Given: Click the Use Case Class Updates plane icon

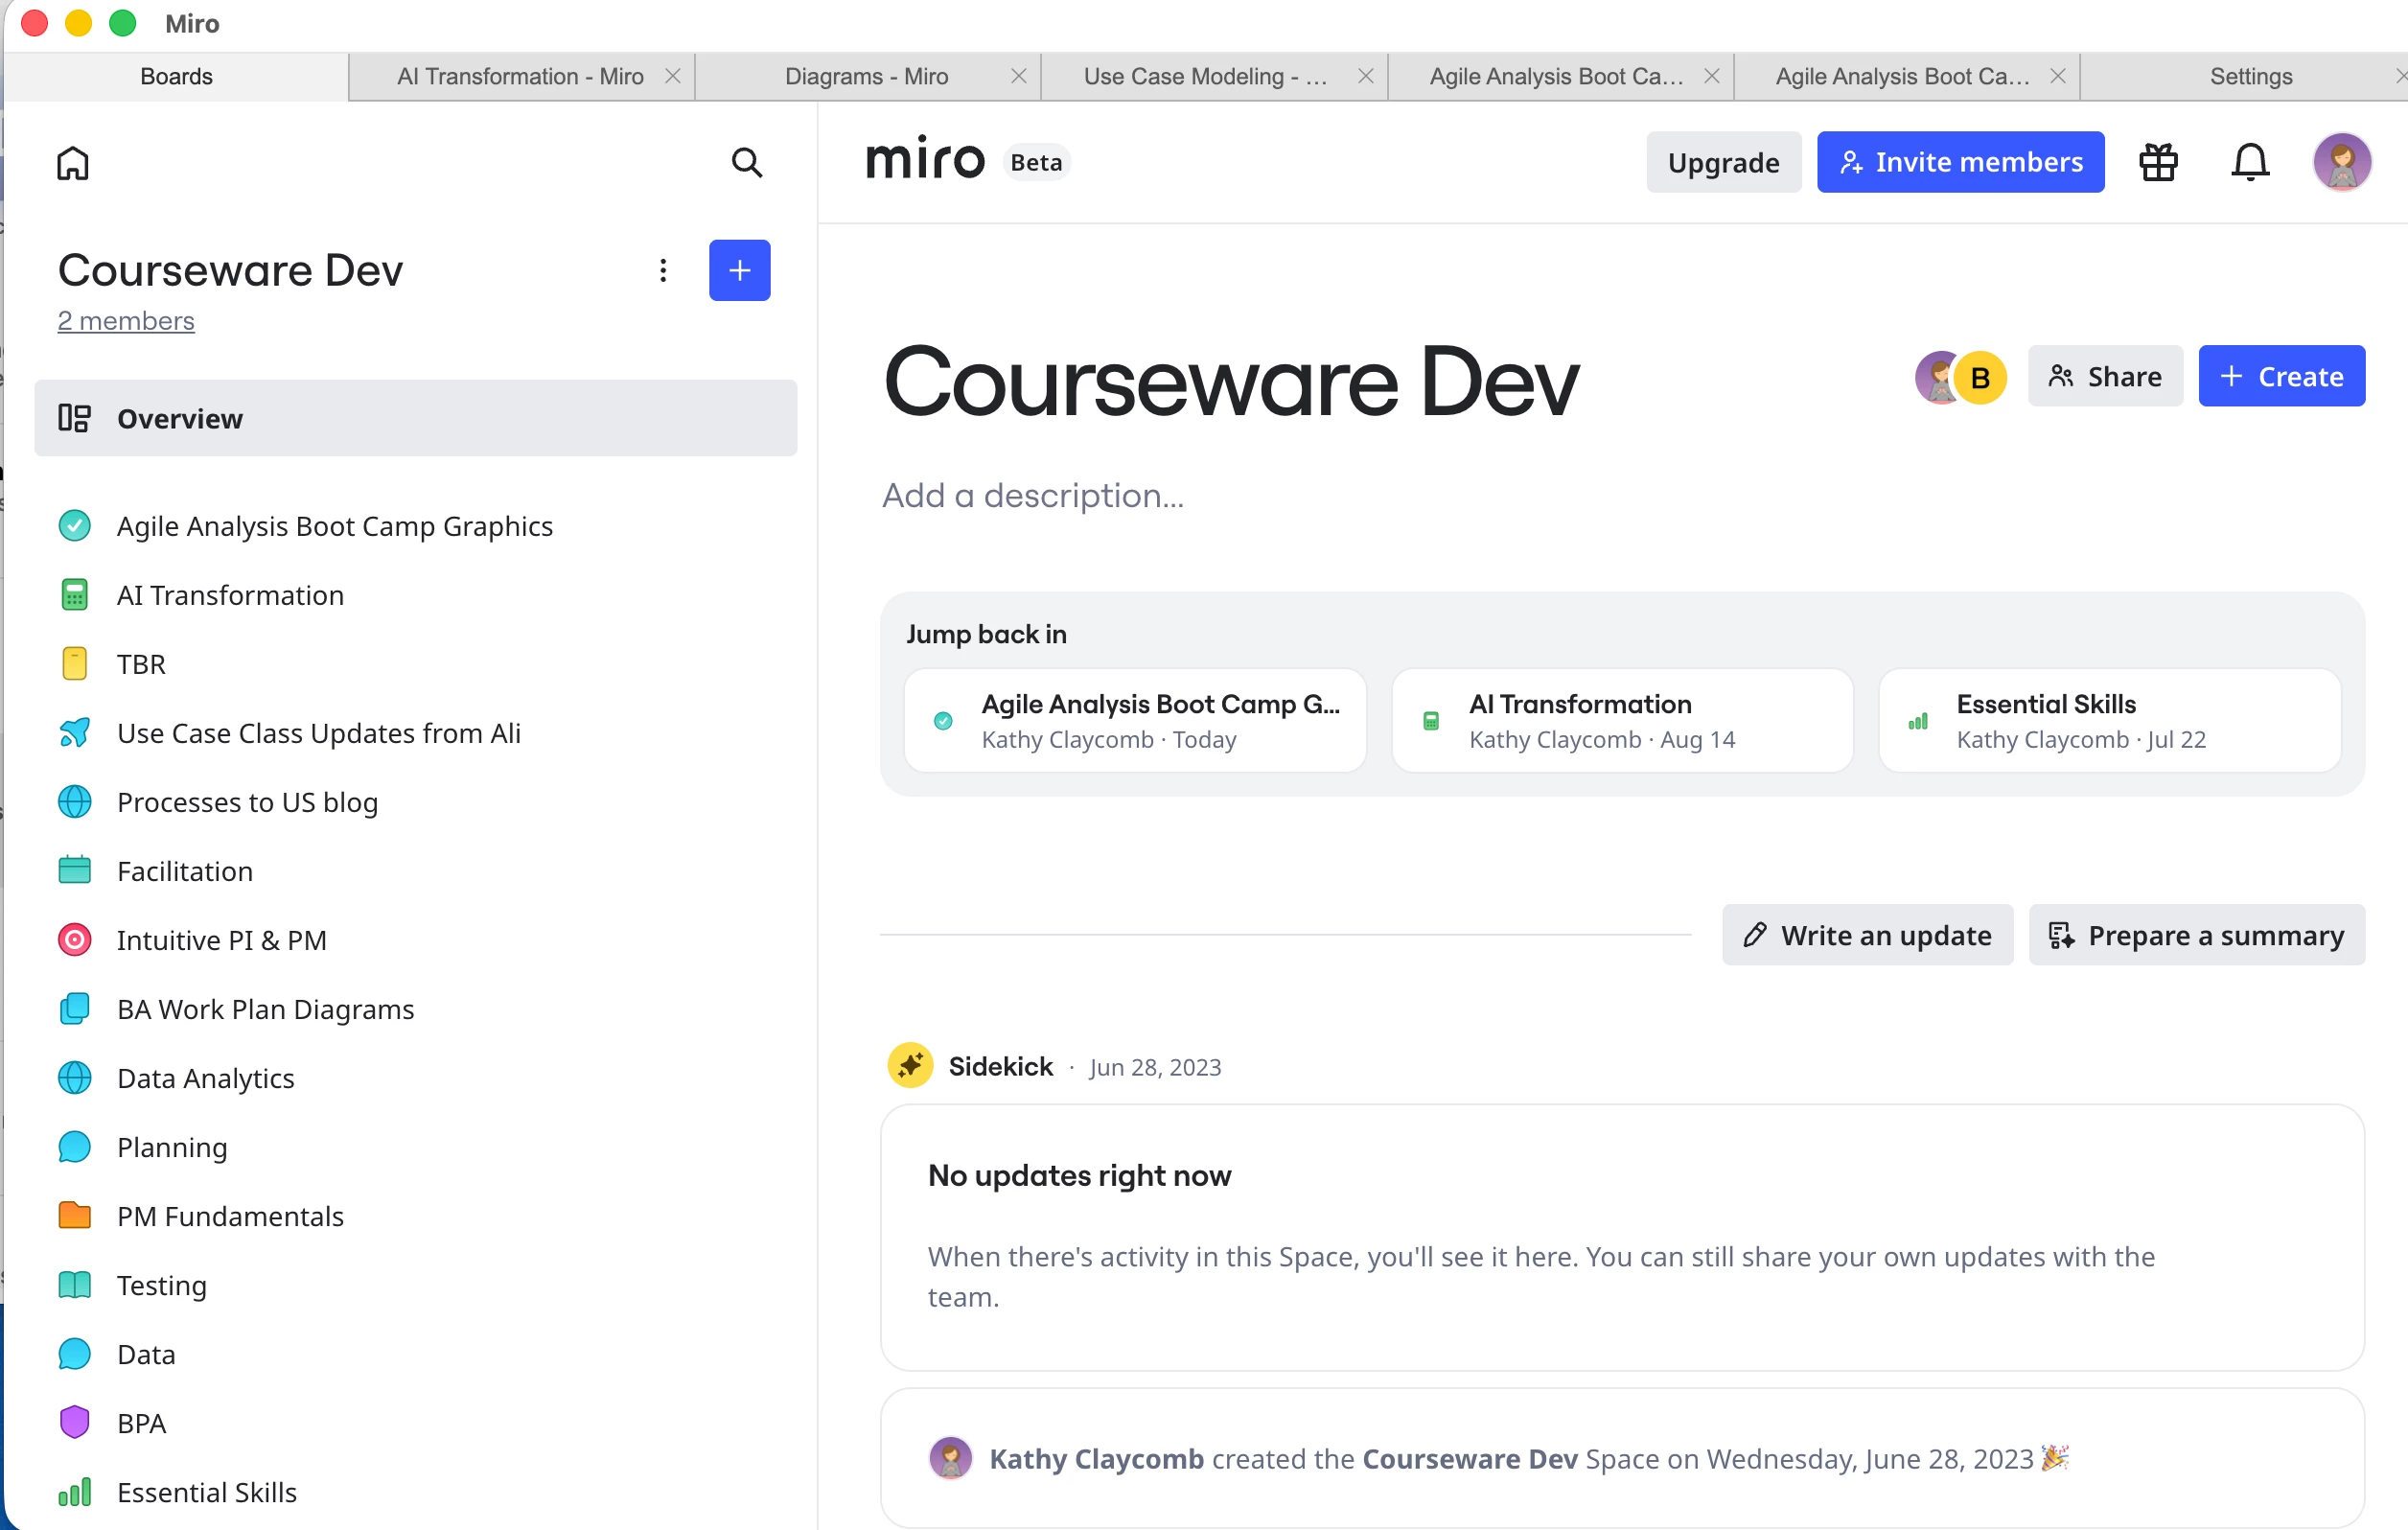Looking at the screenshot, I should [x=75, y=733].
